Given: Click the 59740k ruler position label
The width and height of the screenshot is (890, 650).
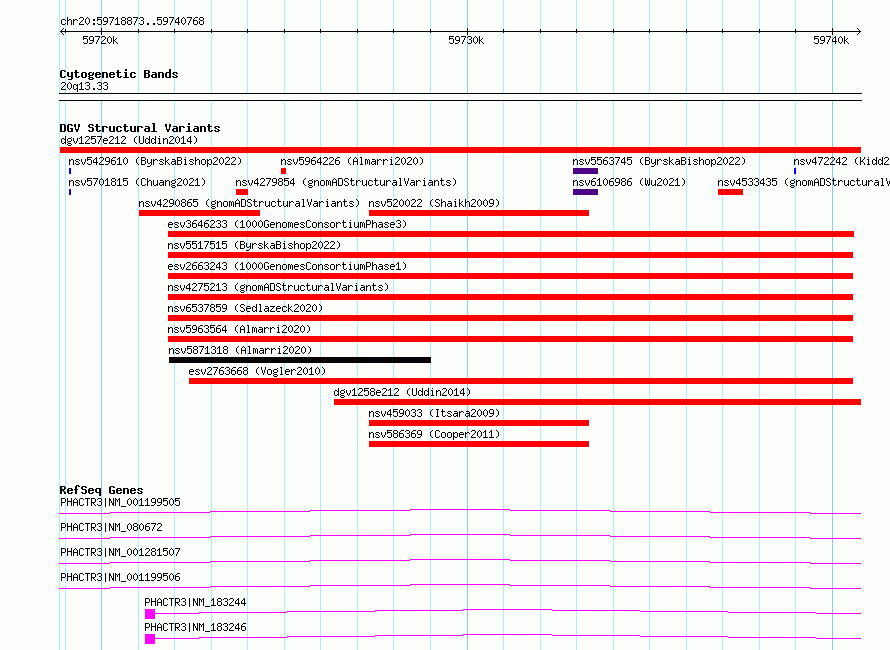Looking at the screenshot, I should 831,40.
